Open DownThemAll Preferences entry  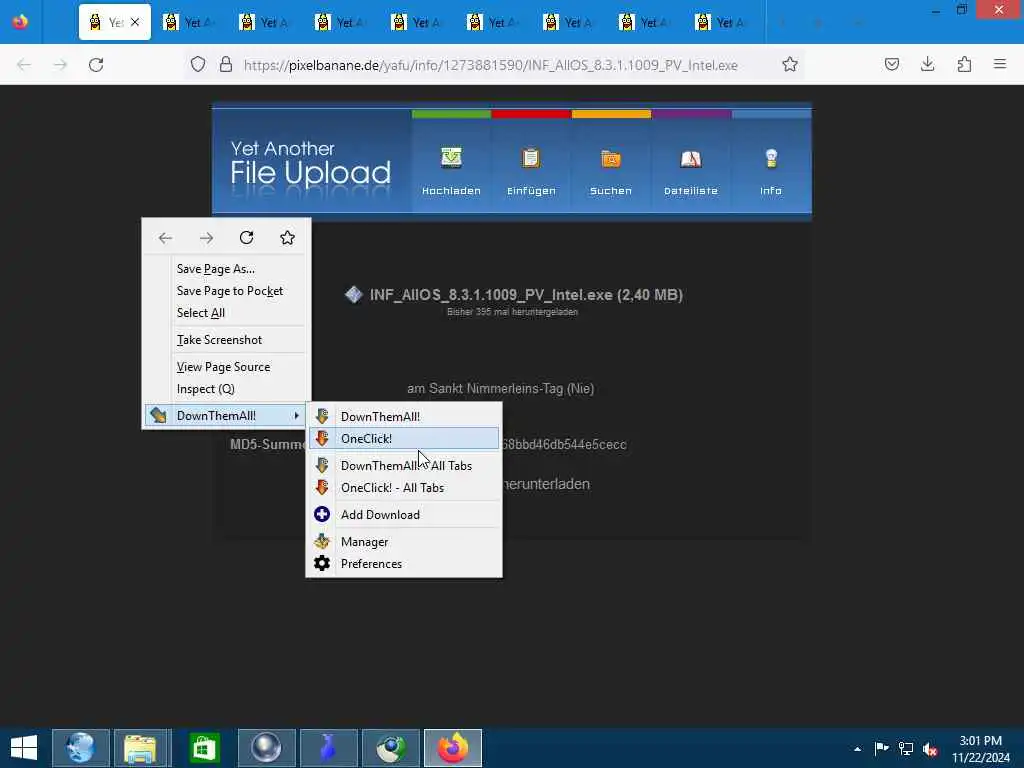pyautogui.click(x=404, y=564)
